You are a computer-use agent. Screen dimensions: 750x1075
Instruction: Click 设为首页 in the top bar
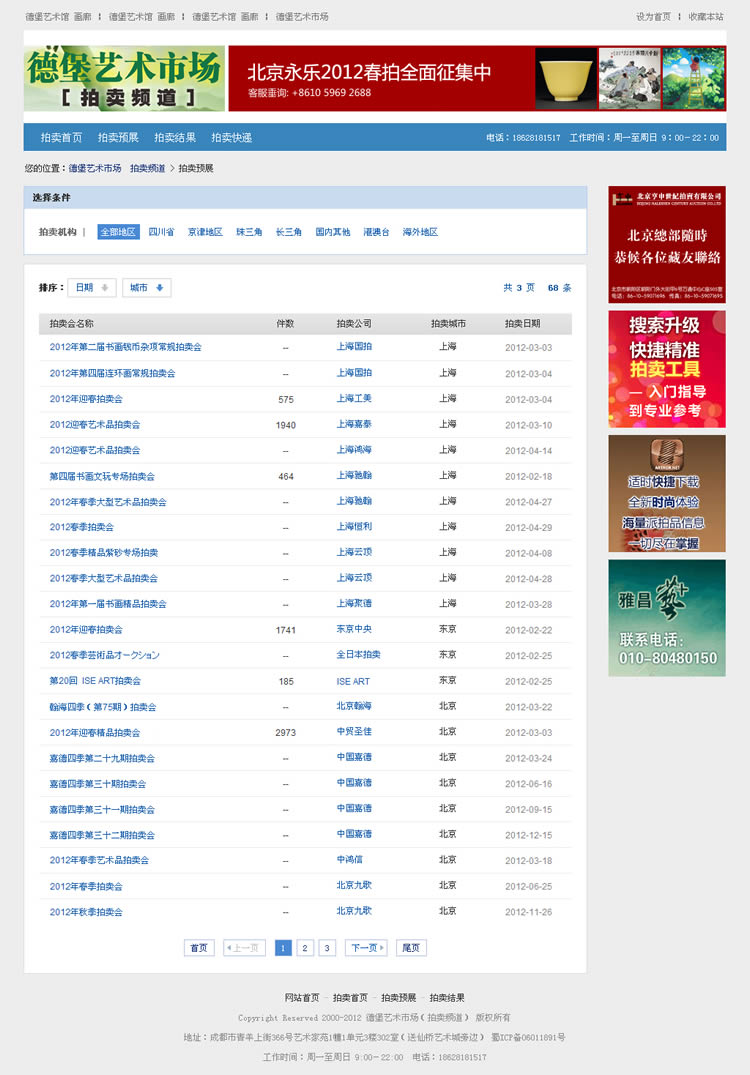[x=653, y=17]
